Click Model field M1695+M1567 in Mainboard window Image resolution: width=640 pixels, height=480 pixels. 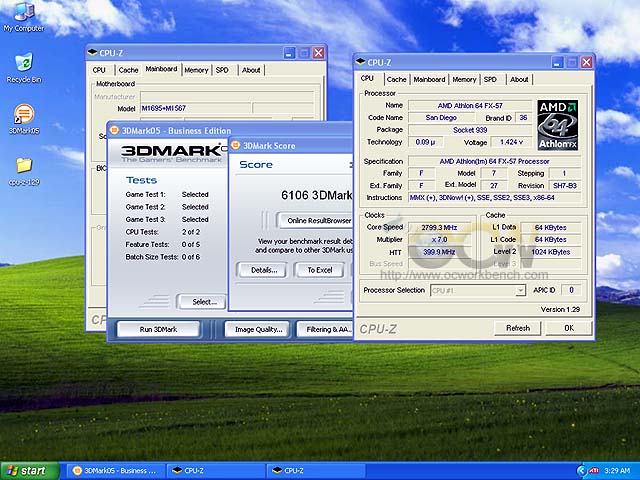[x=196, y=108]
